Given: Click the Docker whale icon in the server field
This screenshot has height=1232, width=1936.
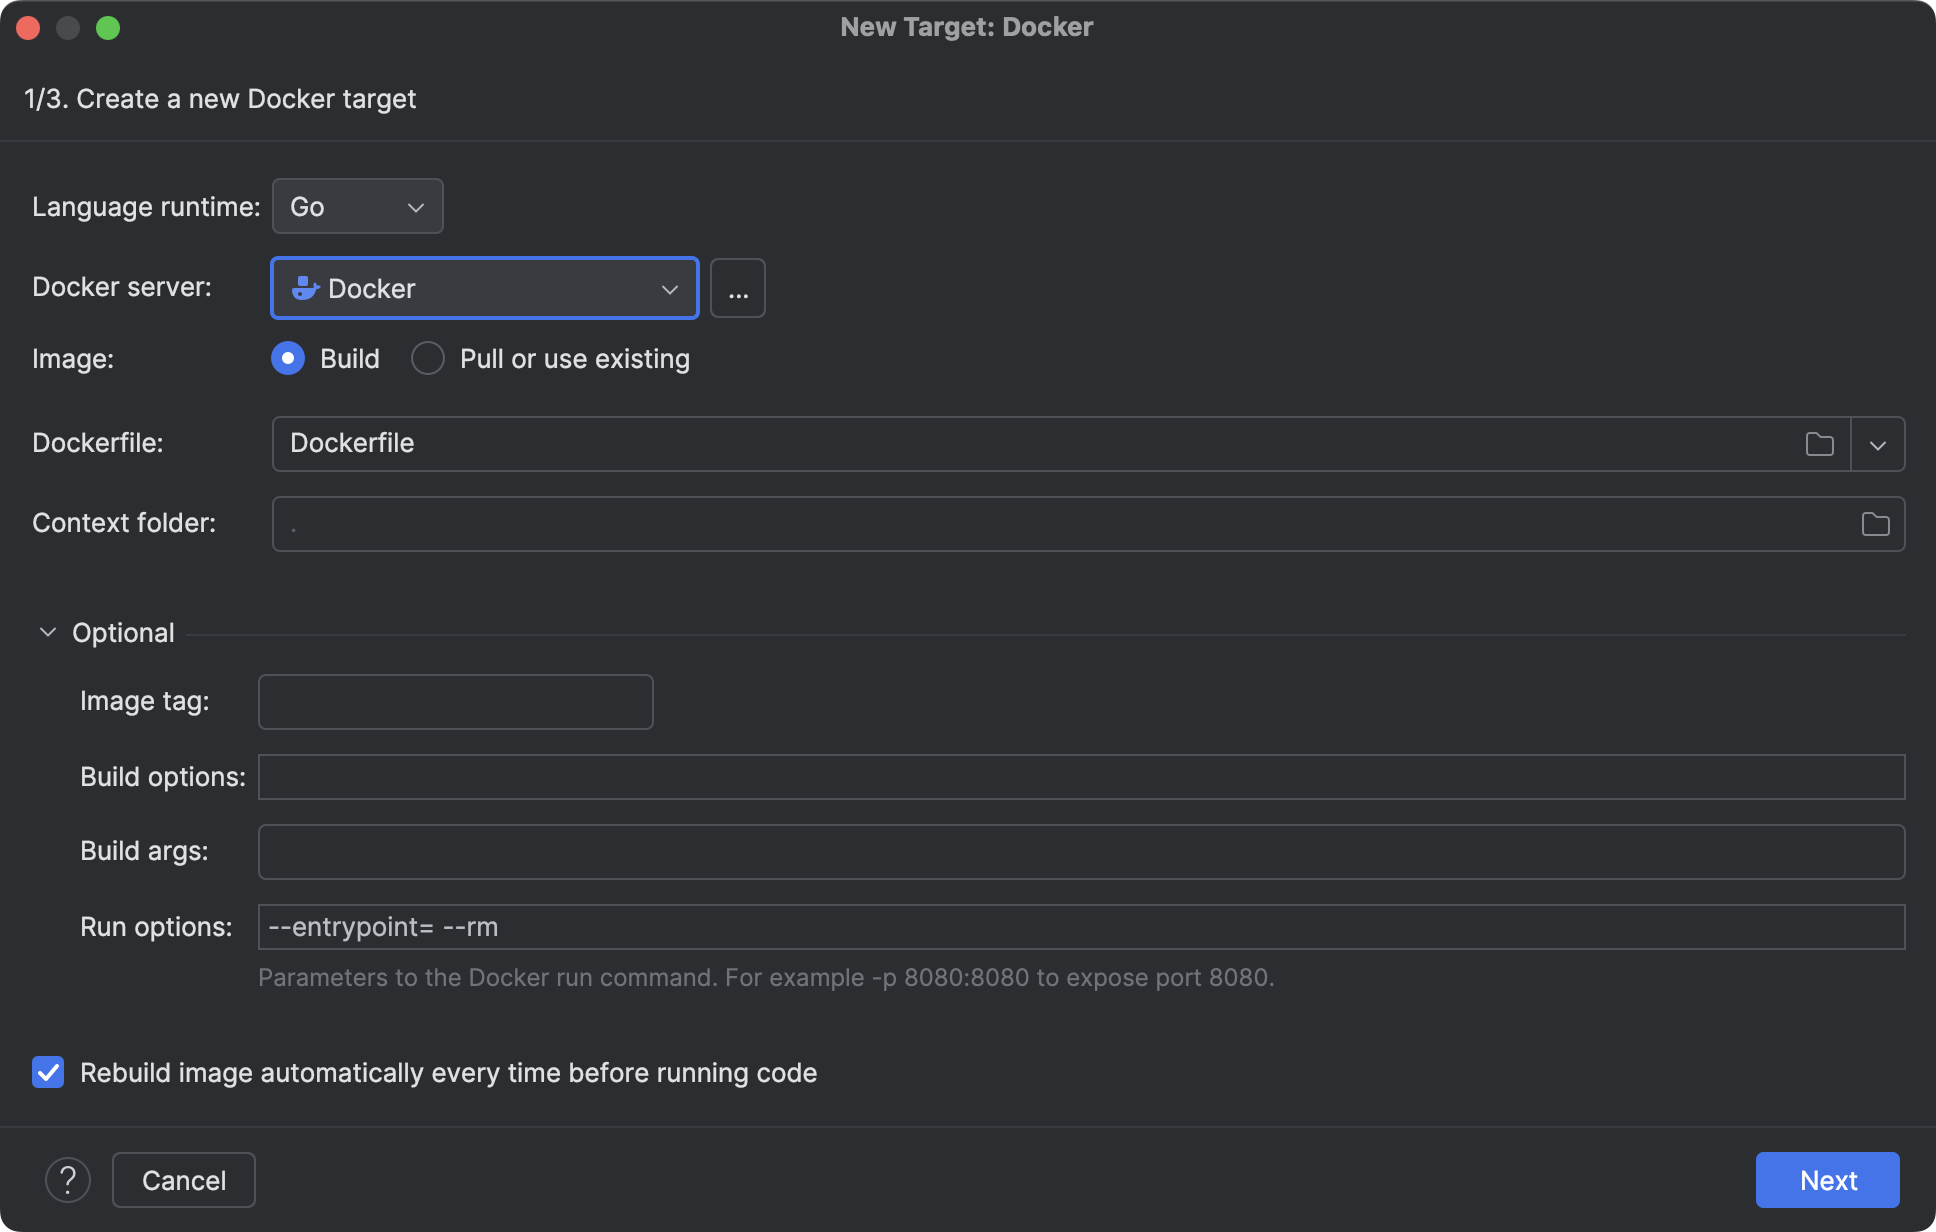Looking at the screenshot, I should click(305, 288).
